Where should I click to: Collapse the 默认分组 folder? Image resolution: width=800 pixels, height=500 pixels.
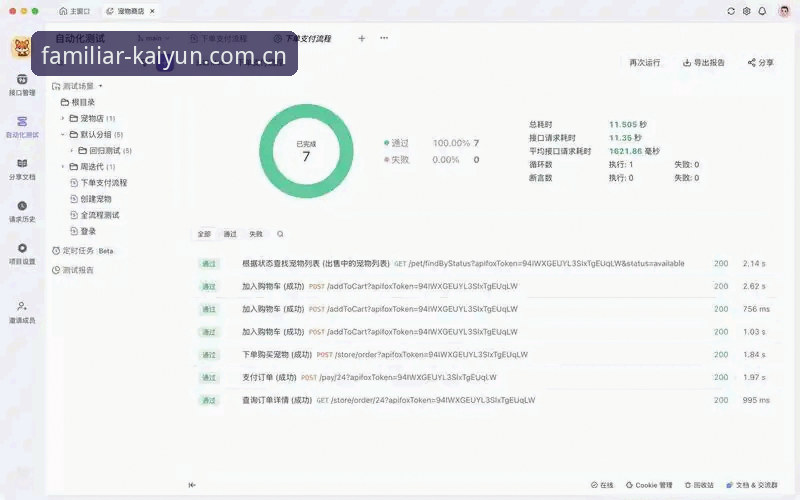tap(63, 135)
